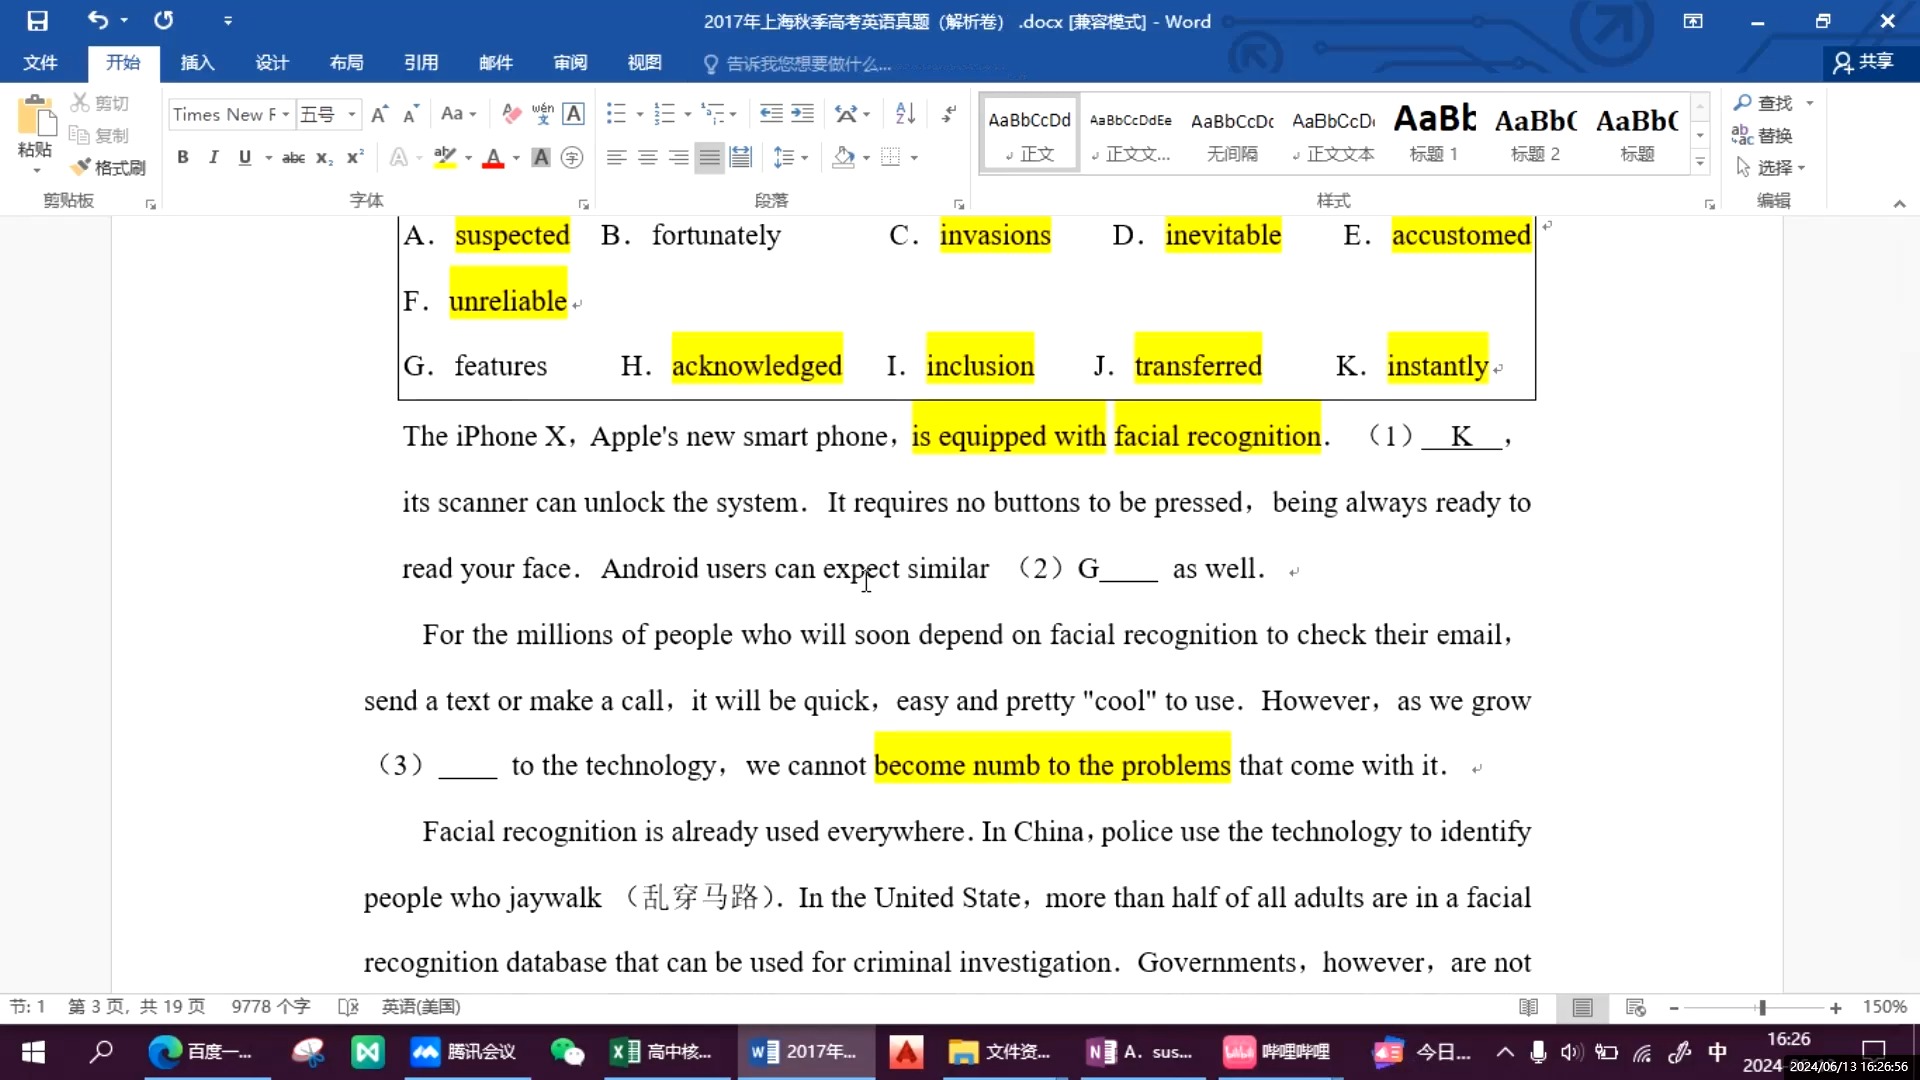Click the Redo/Repeat arrow icon
The height and width of the screenshot is (1080, 1920).
164,20
